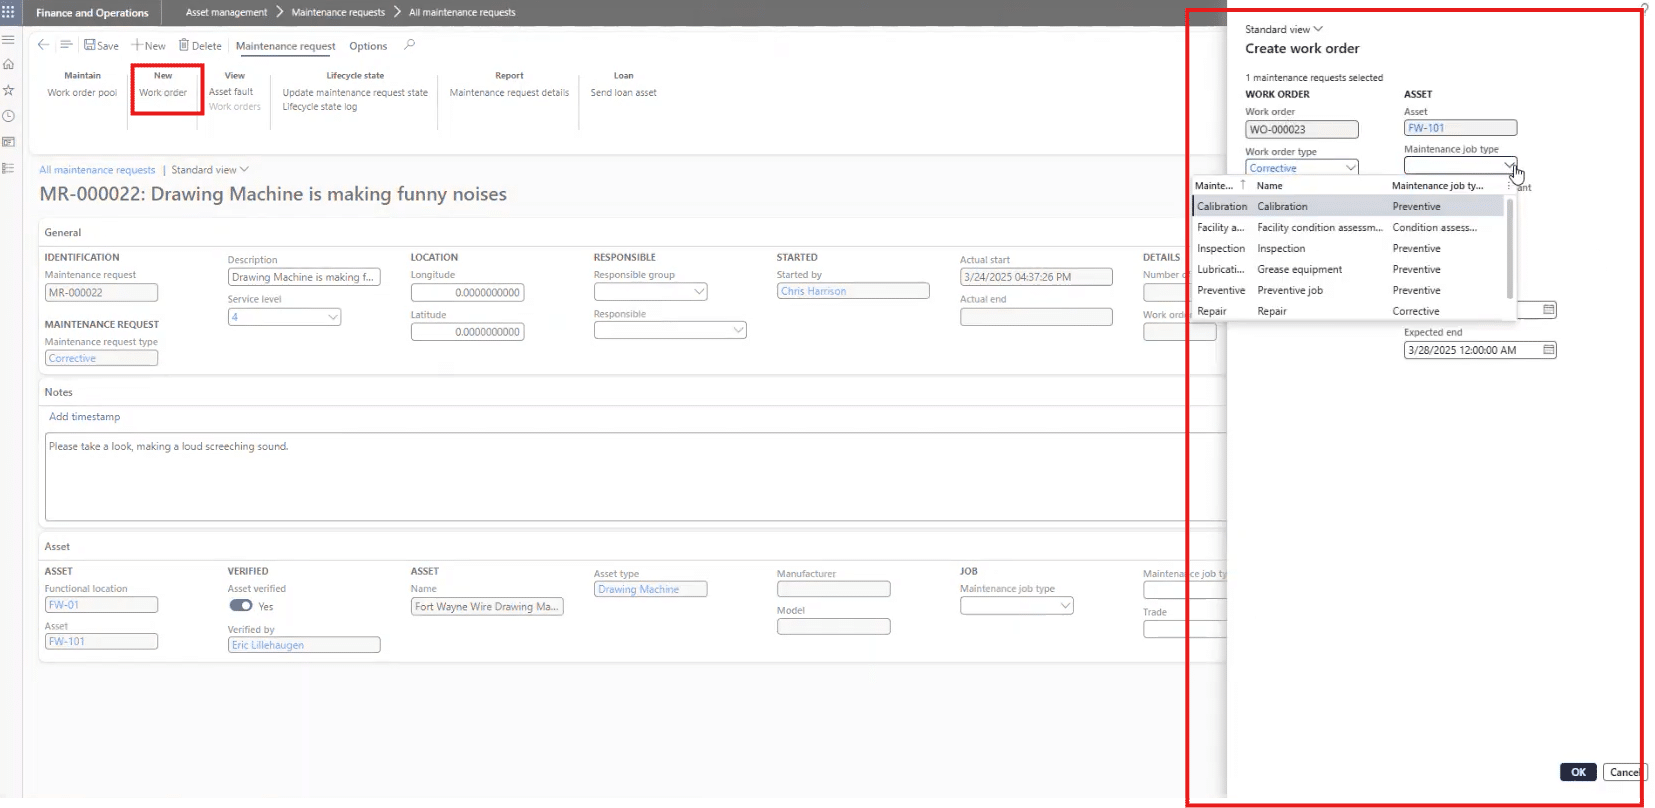Screen dimensions: 1655x808
Task: Open calendar picker for Expected end
Action: 1548,350
